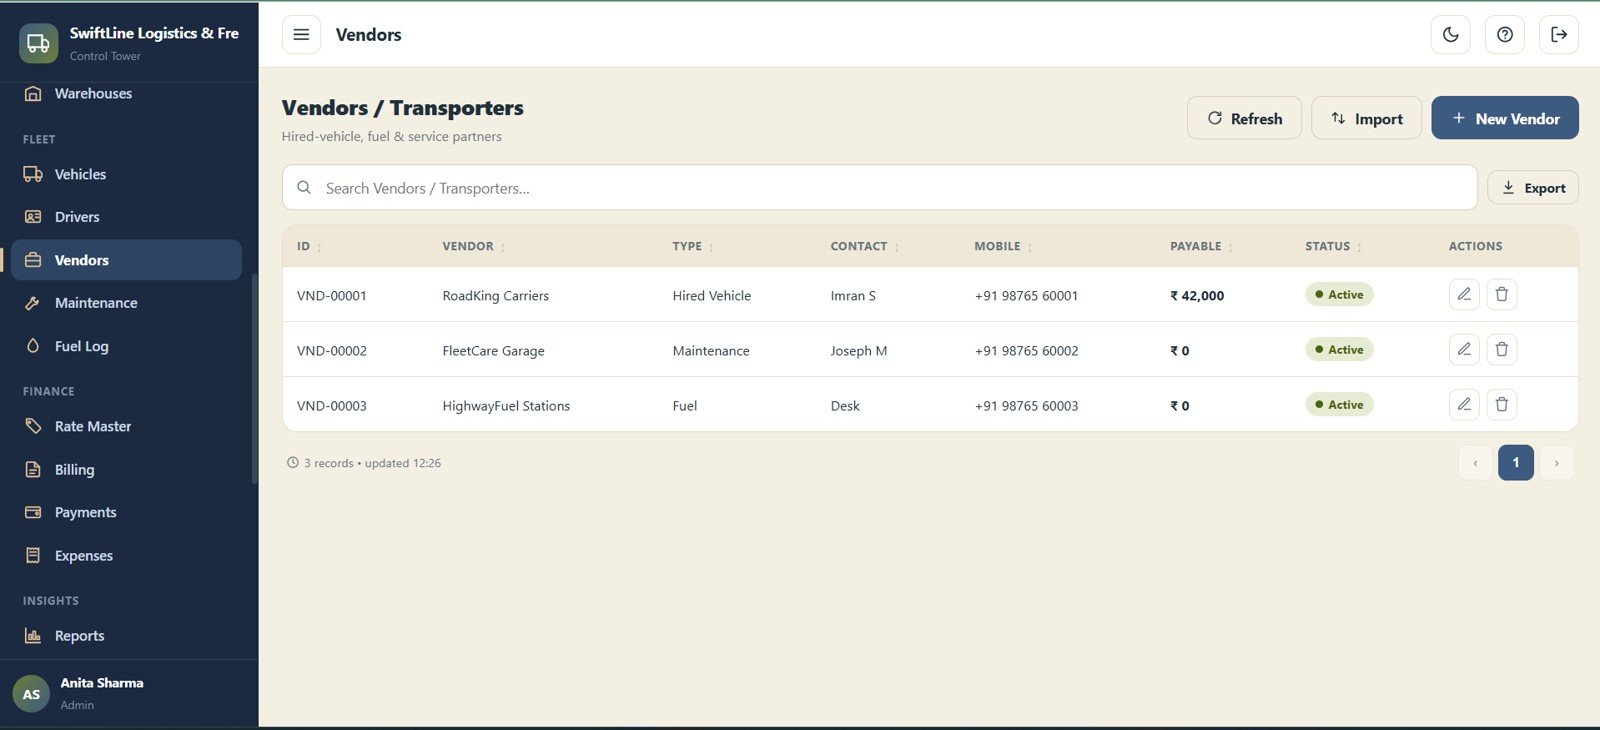The height and width of the screenshot is (730, 1600).
Task: Click the Refresh button
Action: coord(1244,118)
